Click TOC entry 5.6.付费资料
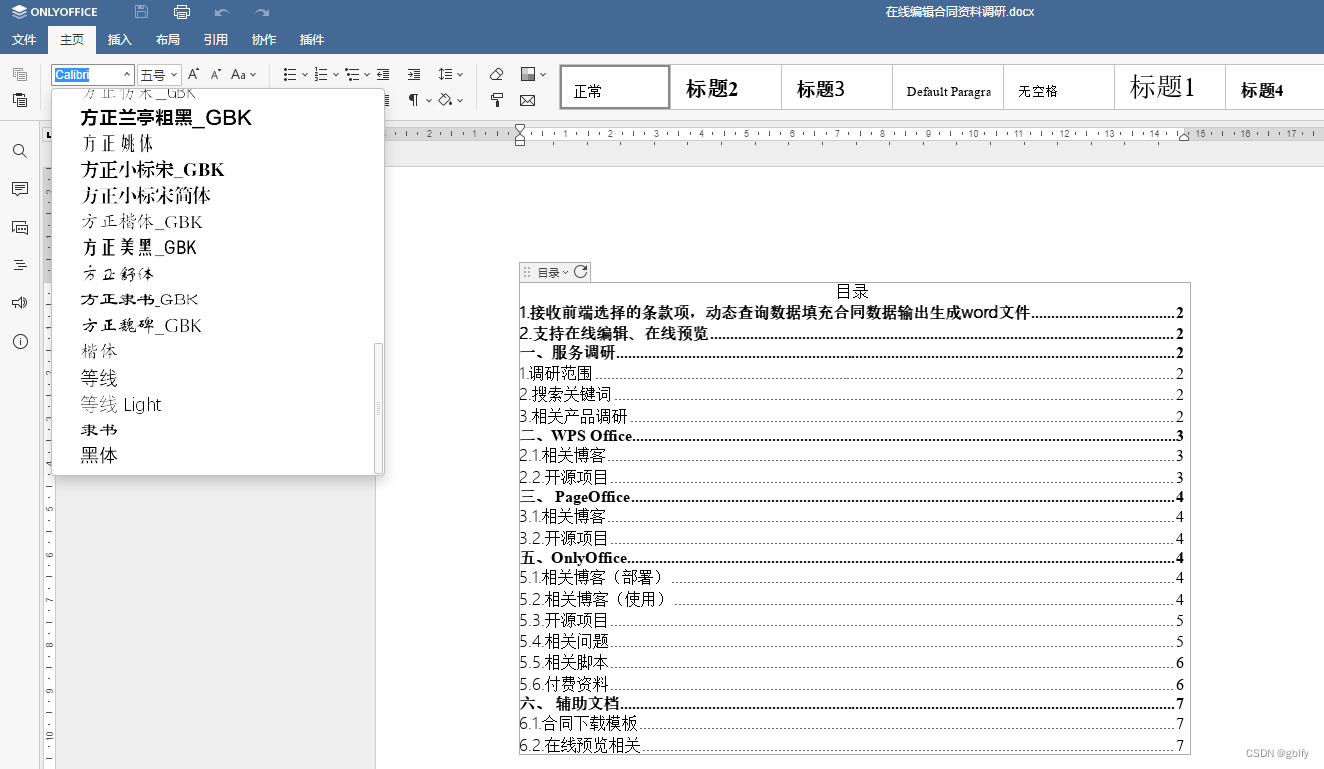Viewport: 1324px width, 769px height. tap(564, 685)
